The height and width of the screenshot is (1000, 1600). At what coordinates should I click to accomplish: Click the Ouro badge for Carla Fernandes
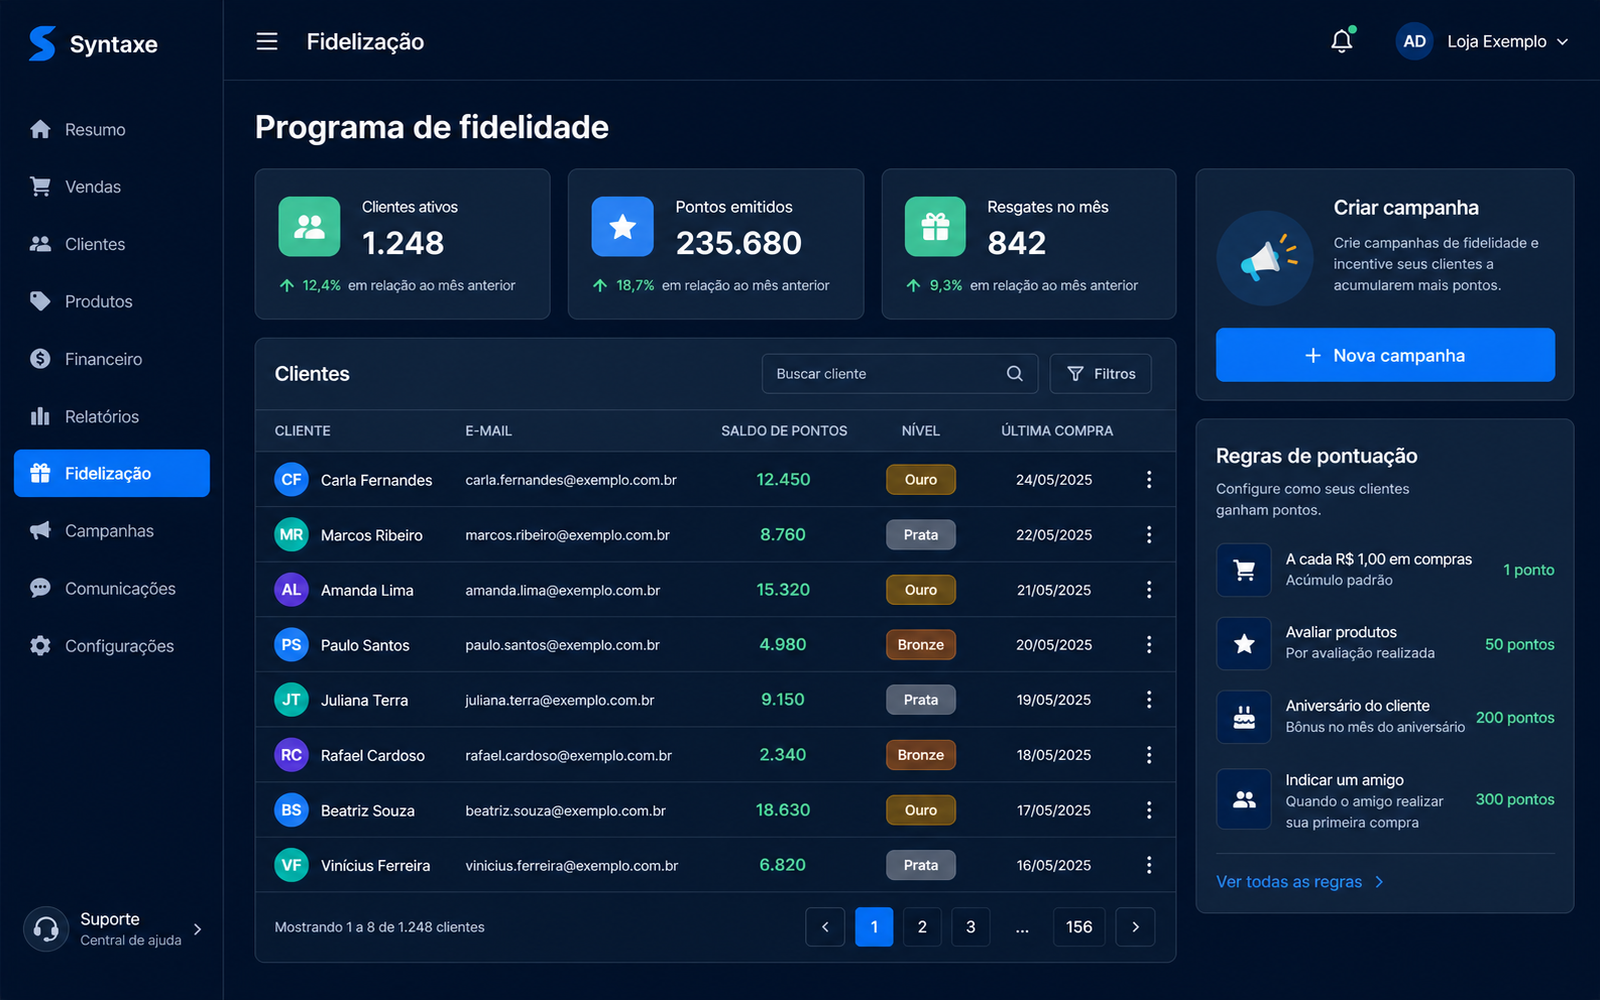click(921, 480)
